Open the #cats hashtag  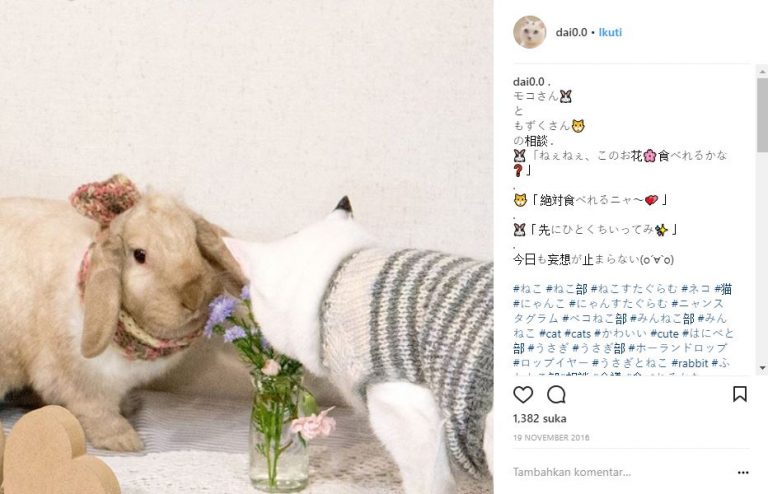coord(577,334)
